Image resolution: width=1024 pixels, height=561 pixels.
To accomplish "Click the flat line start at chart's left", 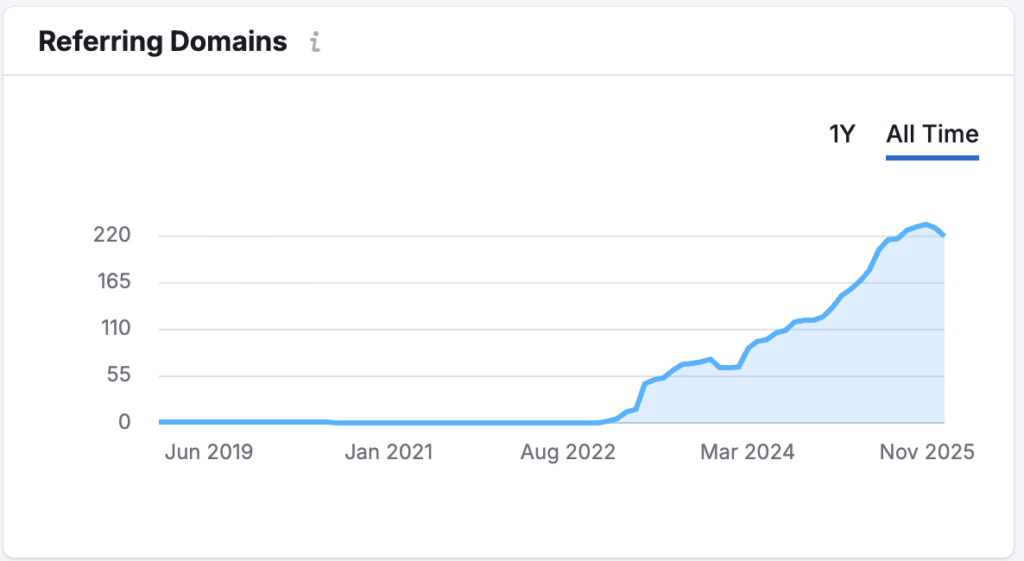I will (x=162, y=422).
